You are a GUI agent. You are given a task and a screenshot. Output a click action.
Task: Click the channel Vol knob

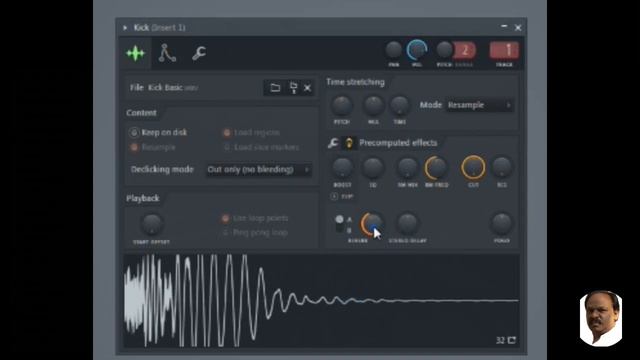click(x=417, y=50)
